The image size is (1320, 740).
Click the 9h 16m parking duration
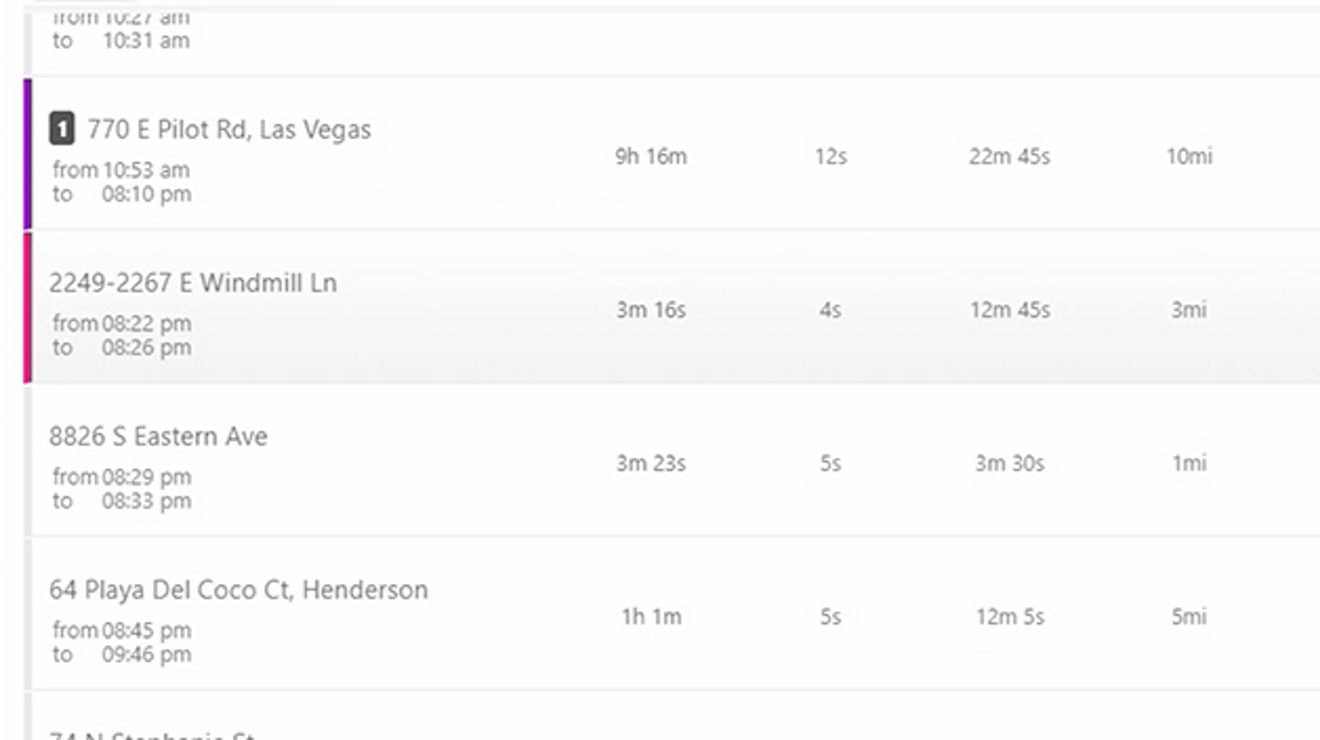point(652,155)
